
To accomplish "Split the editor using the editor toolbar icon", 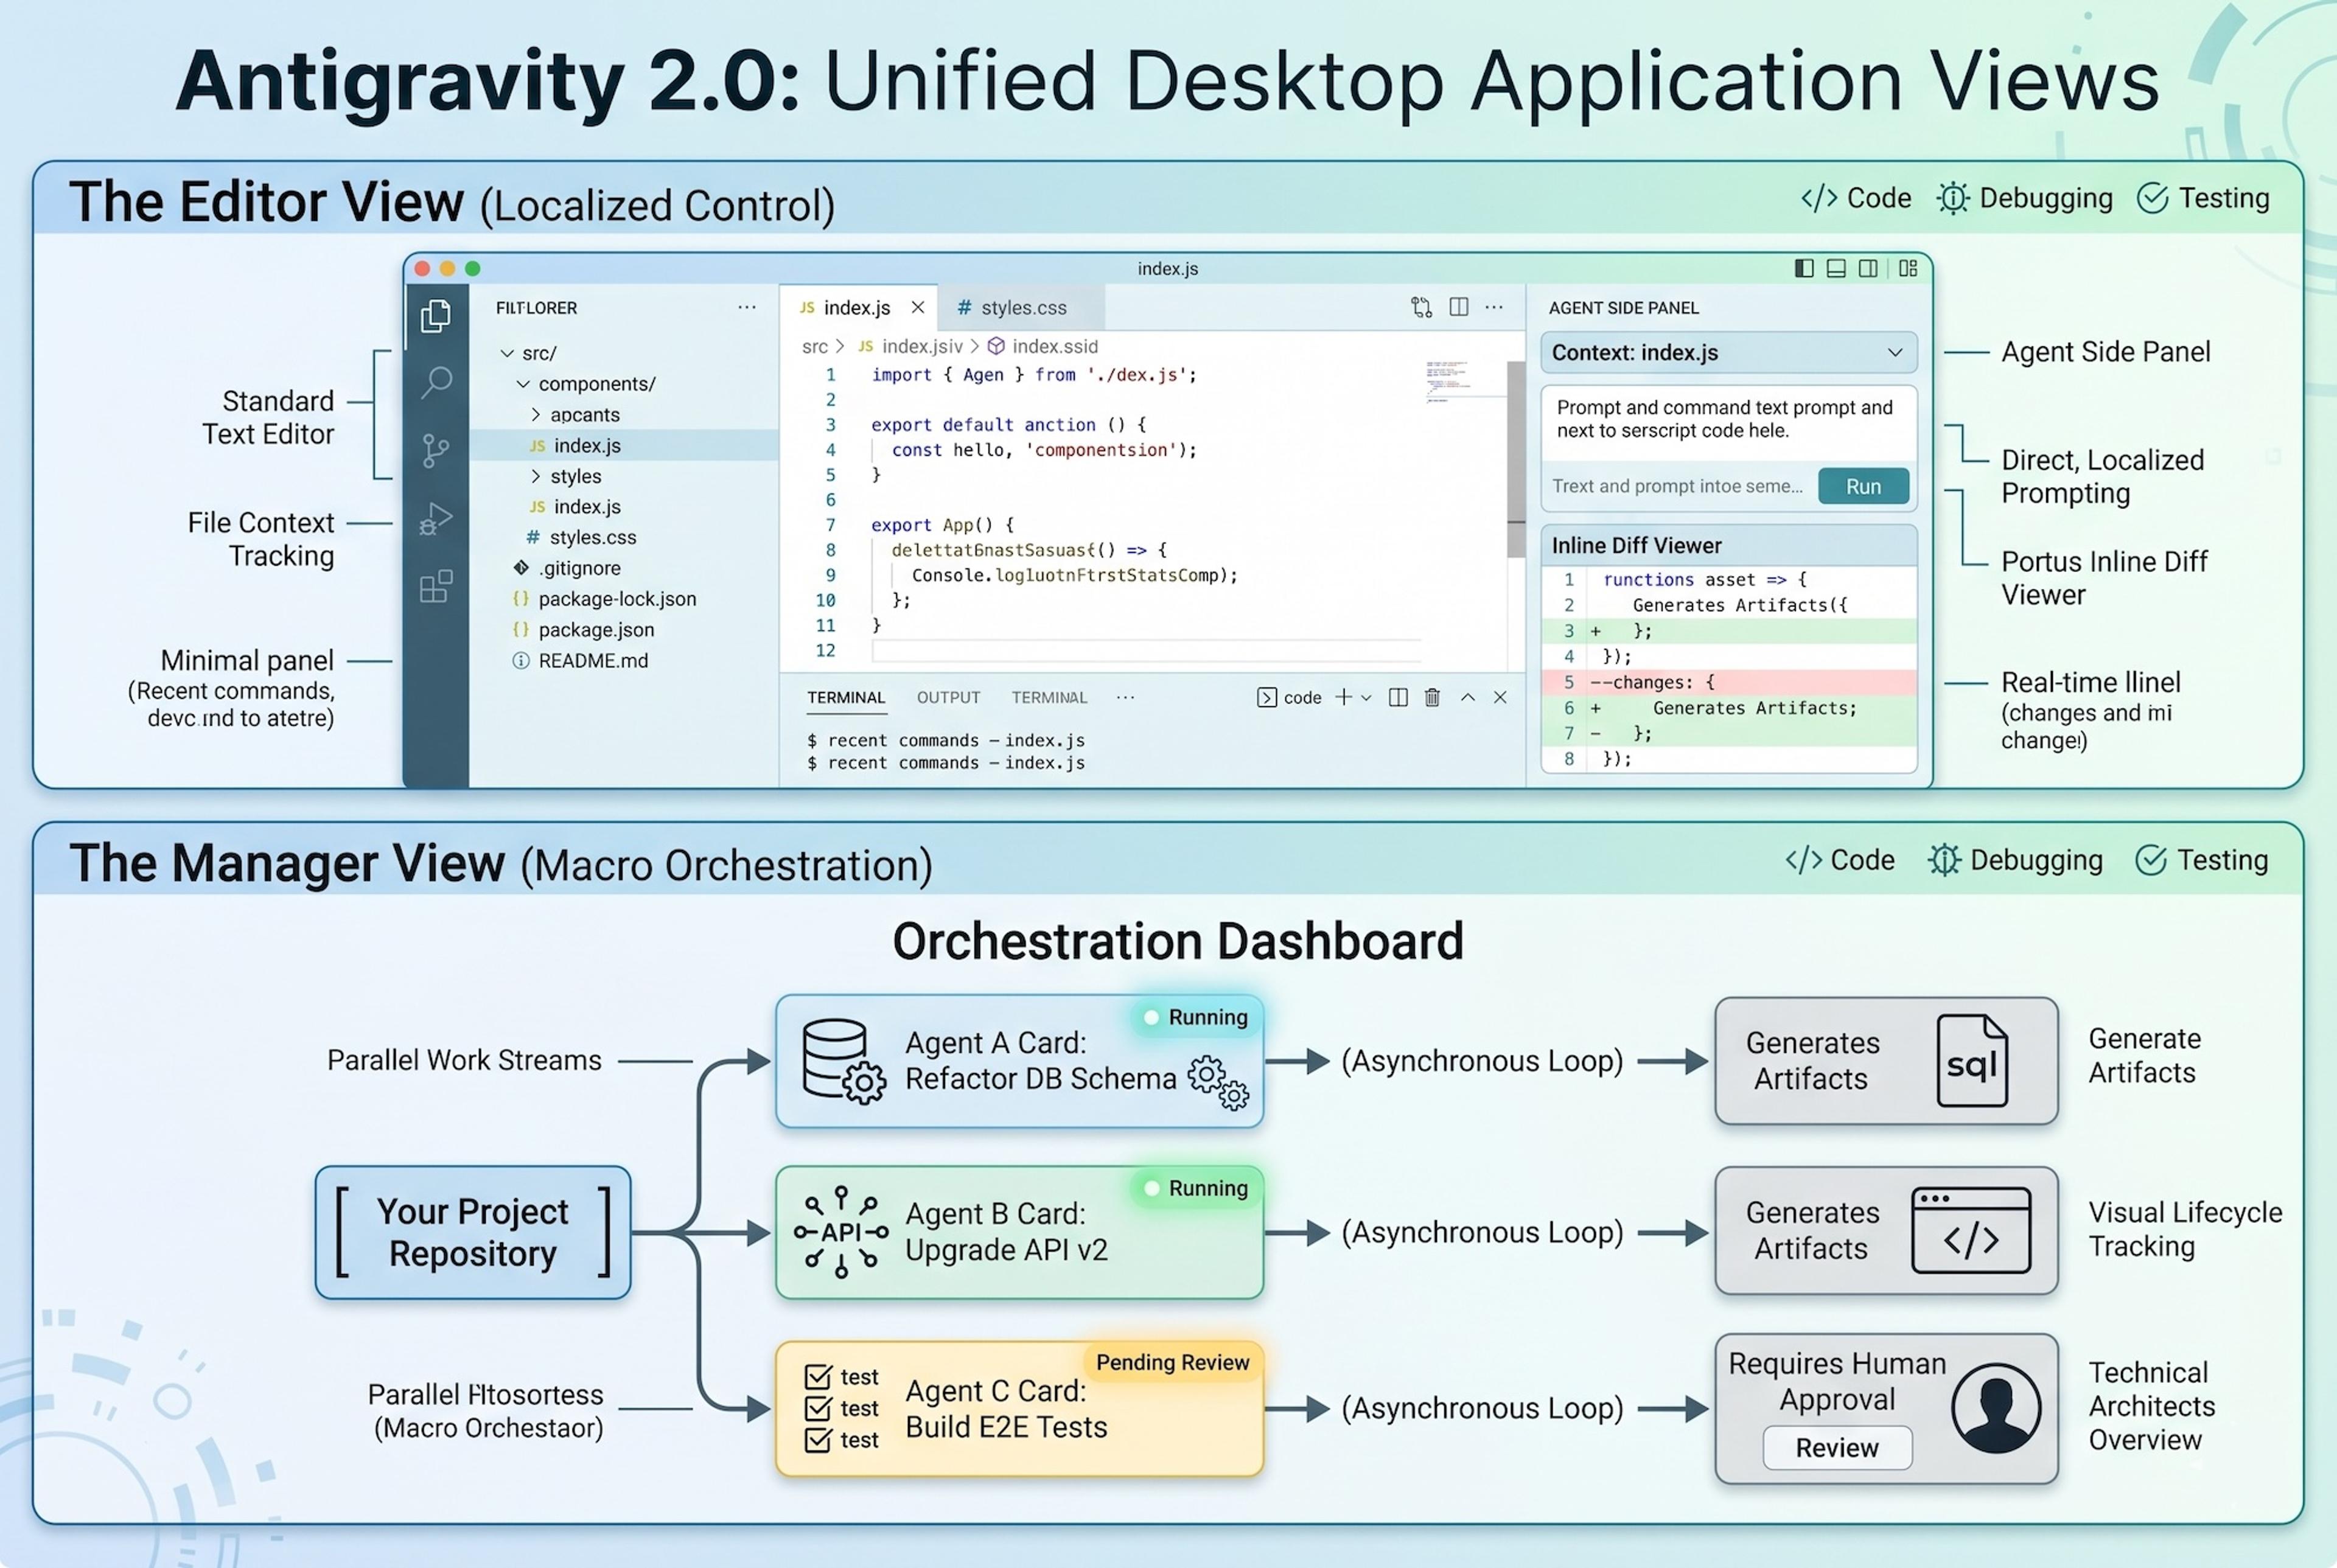I will (x=1459, y=307).
